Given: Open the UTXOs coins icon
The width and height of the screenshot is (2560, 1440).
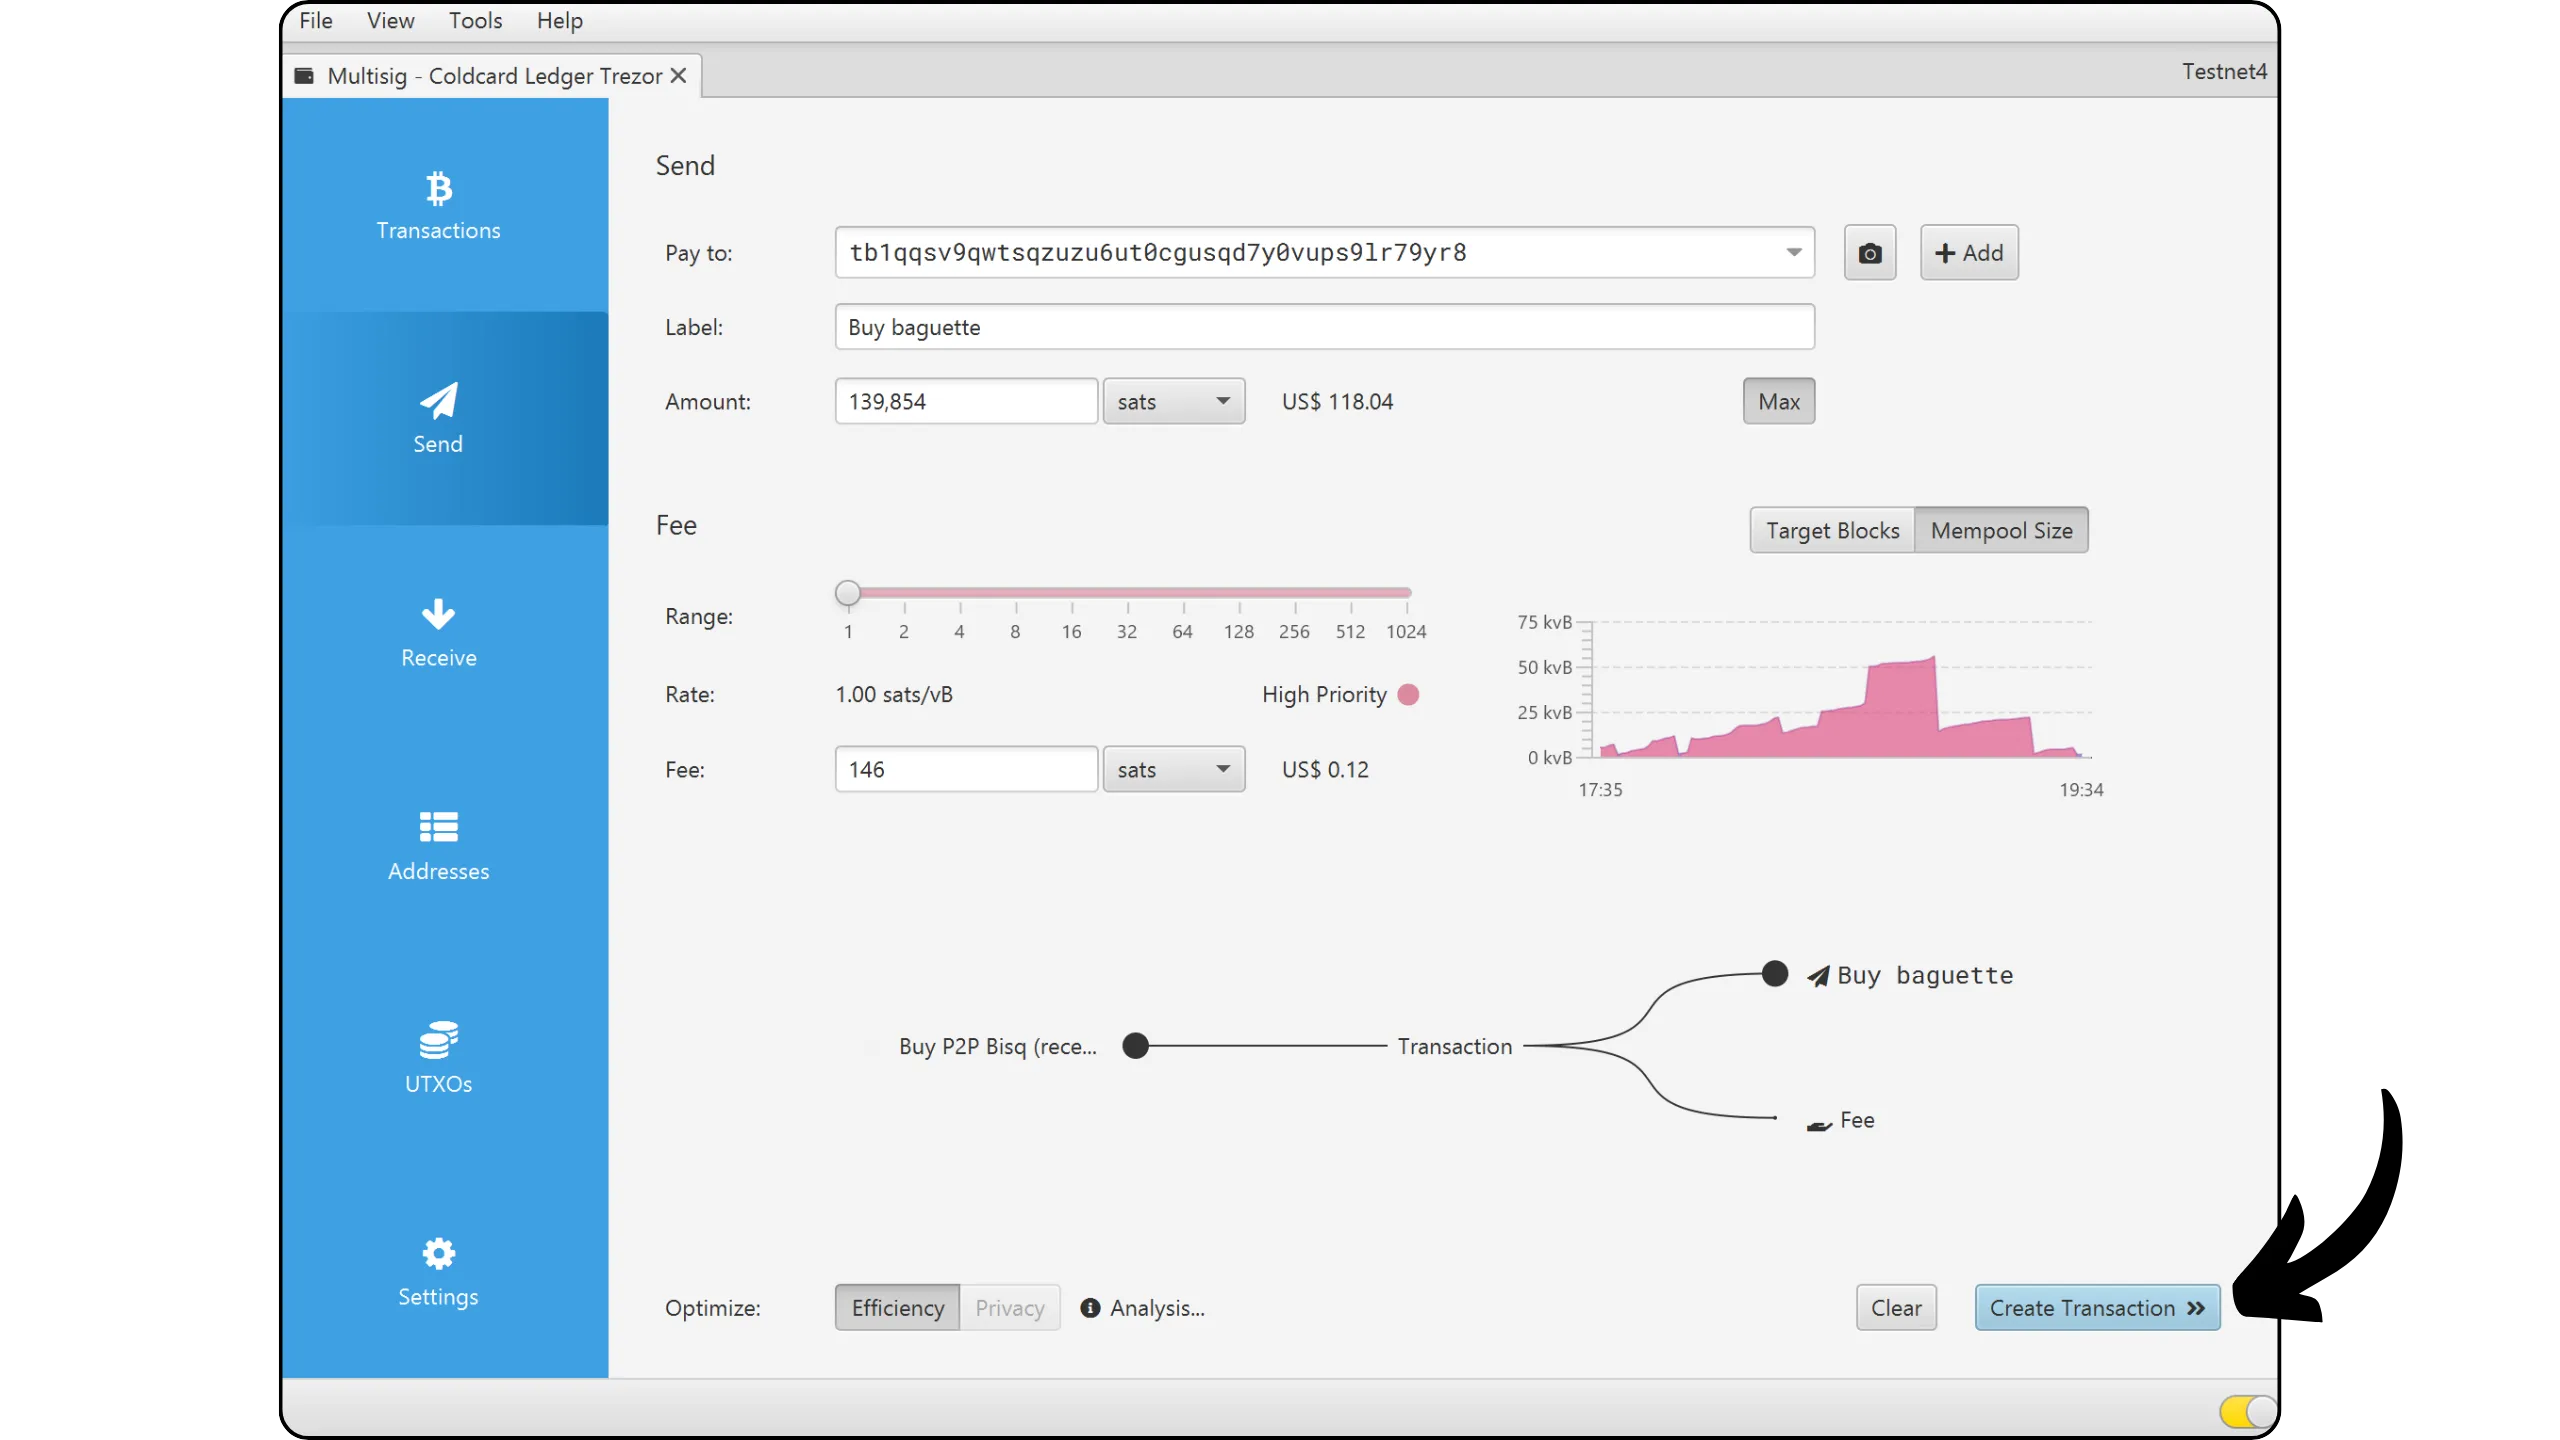Looking at the screenshot, I should tap(438, 1041).
